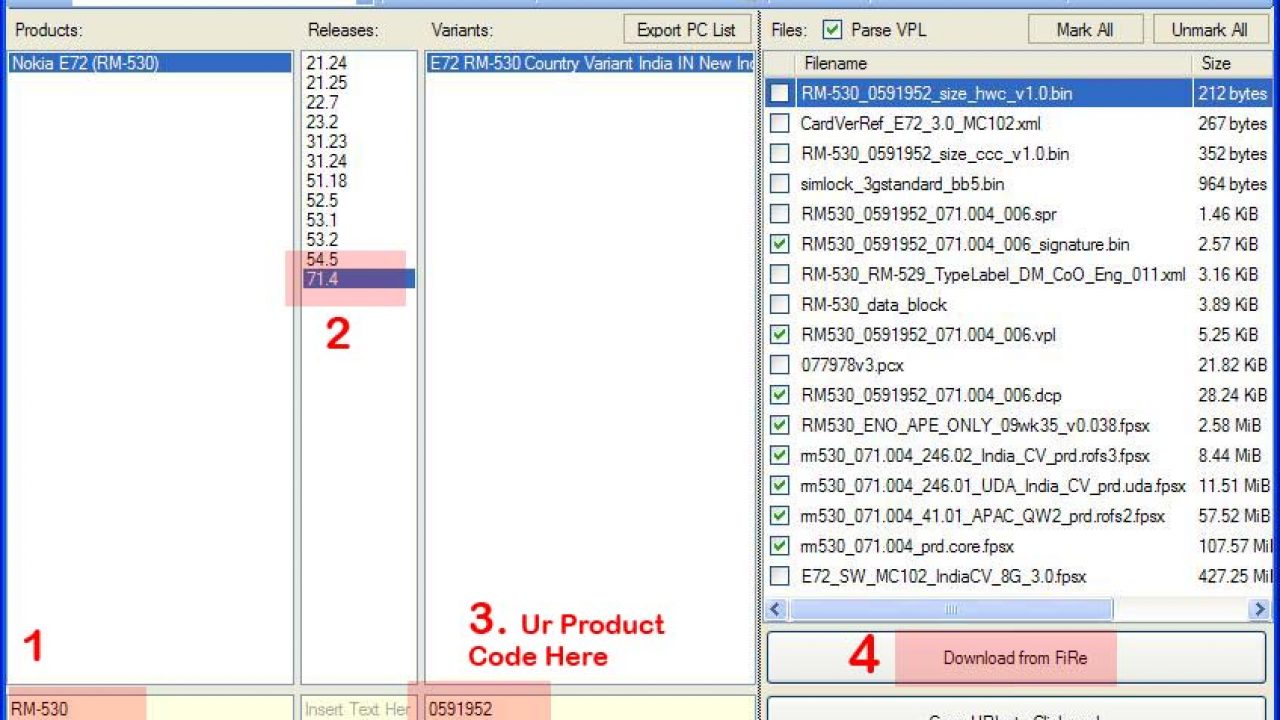Viewport: 1280px width, 720px height.
Task: Uncheck RM530_0591952_071.004_006.vpl file box
Action: [779, 334]
